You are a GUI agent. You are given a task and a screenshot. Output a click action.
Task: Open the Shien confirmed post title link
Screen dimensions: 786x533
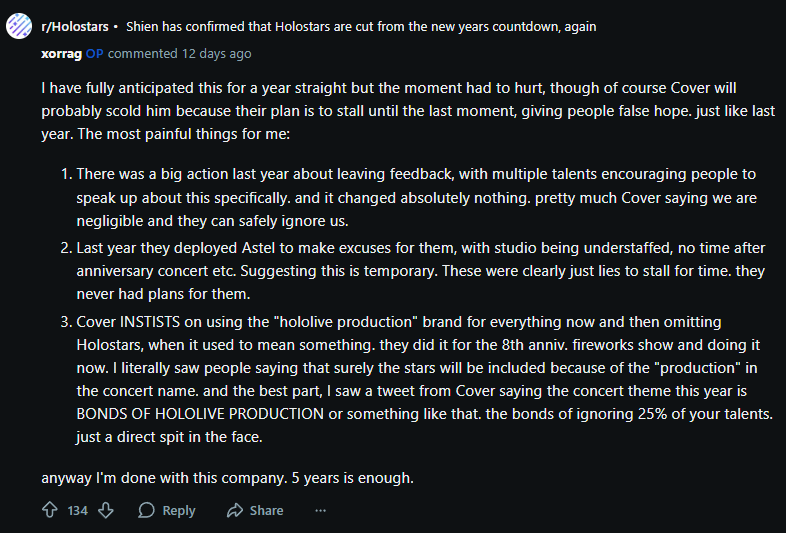click(360, 27)
